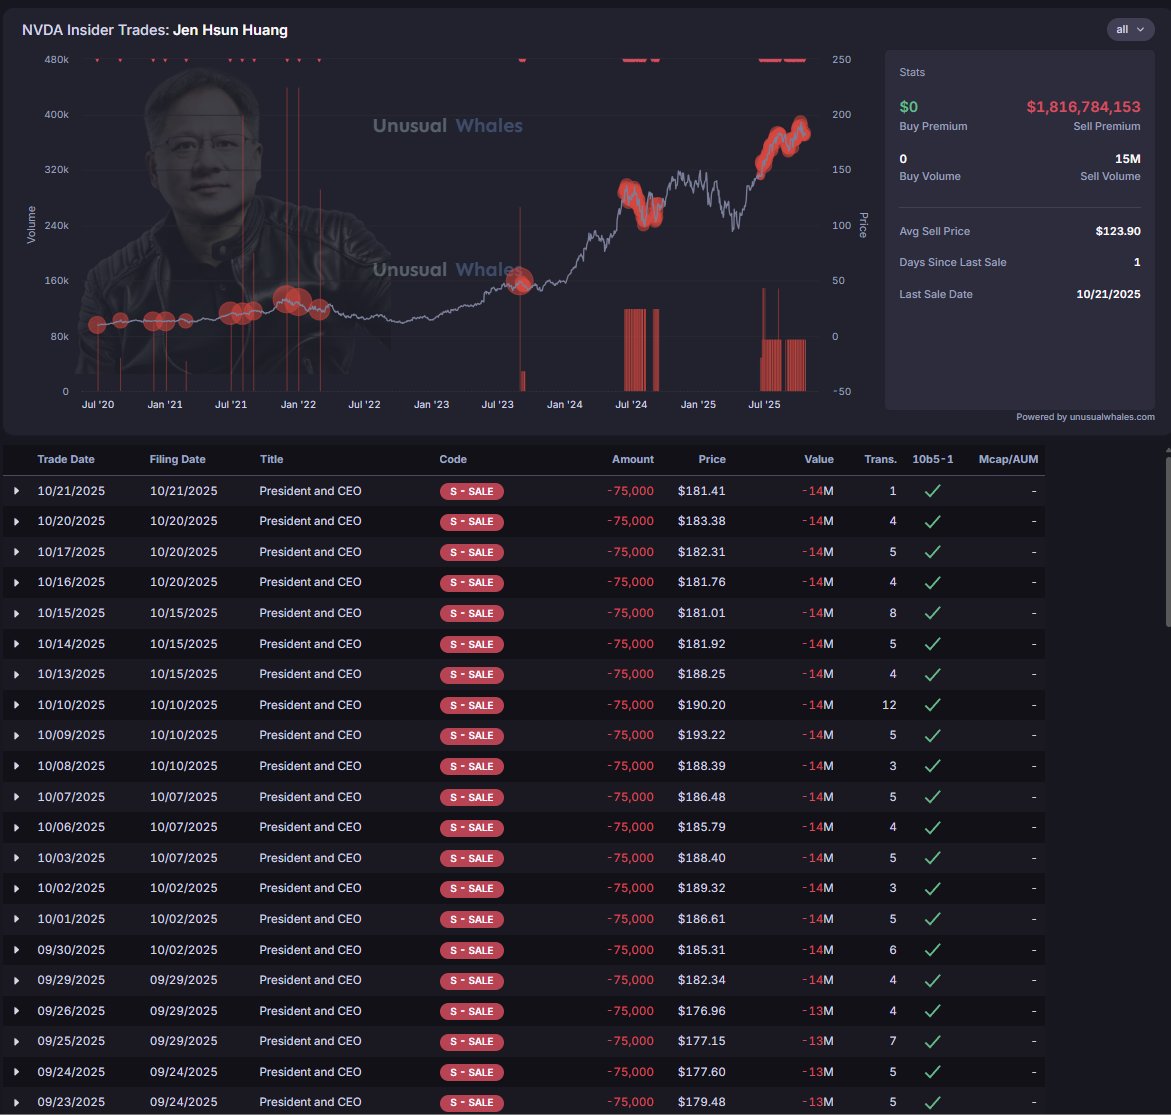Viewport: 1171px width, 1115px height.
Task: Click the Jul '23 x-axis label
Action: [x=497, y=404]
